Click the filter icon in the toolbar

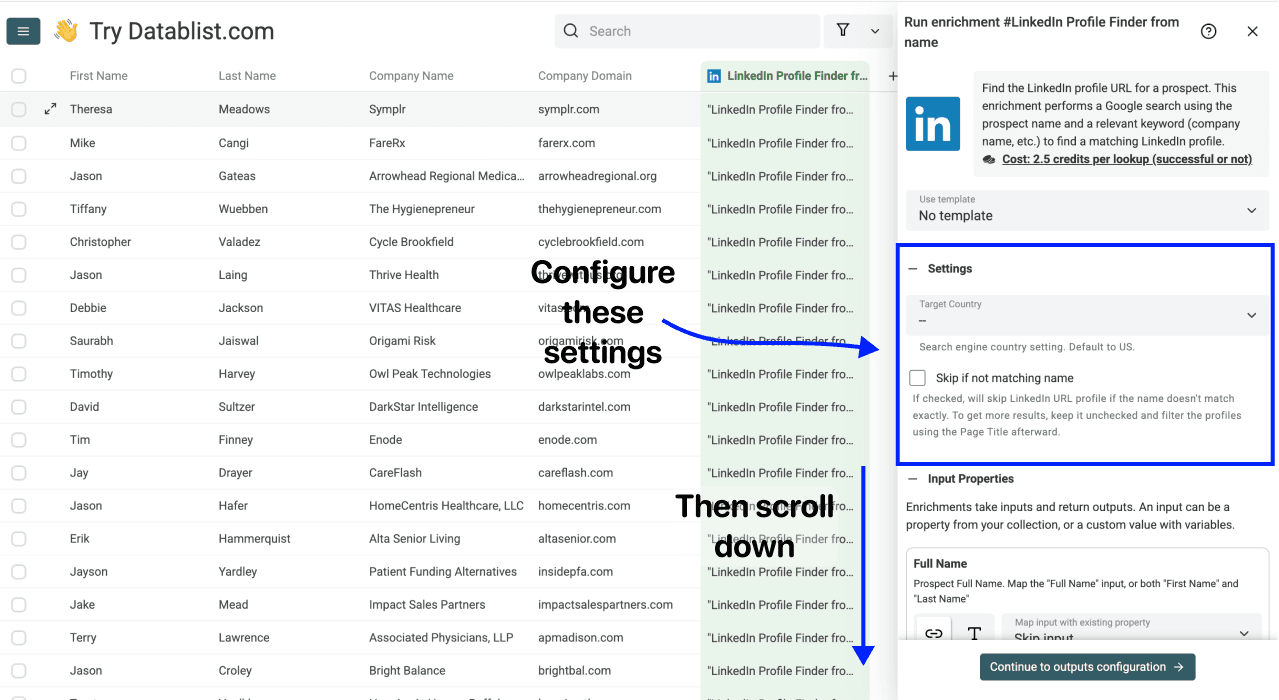(x=843, y=31)
